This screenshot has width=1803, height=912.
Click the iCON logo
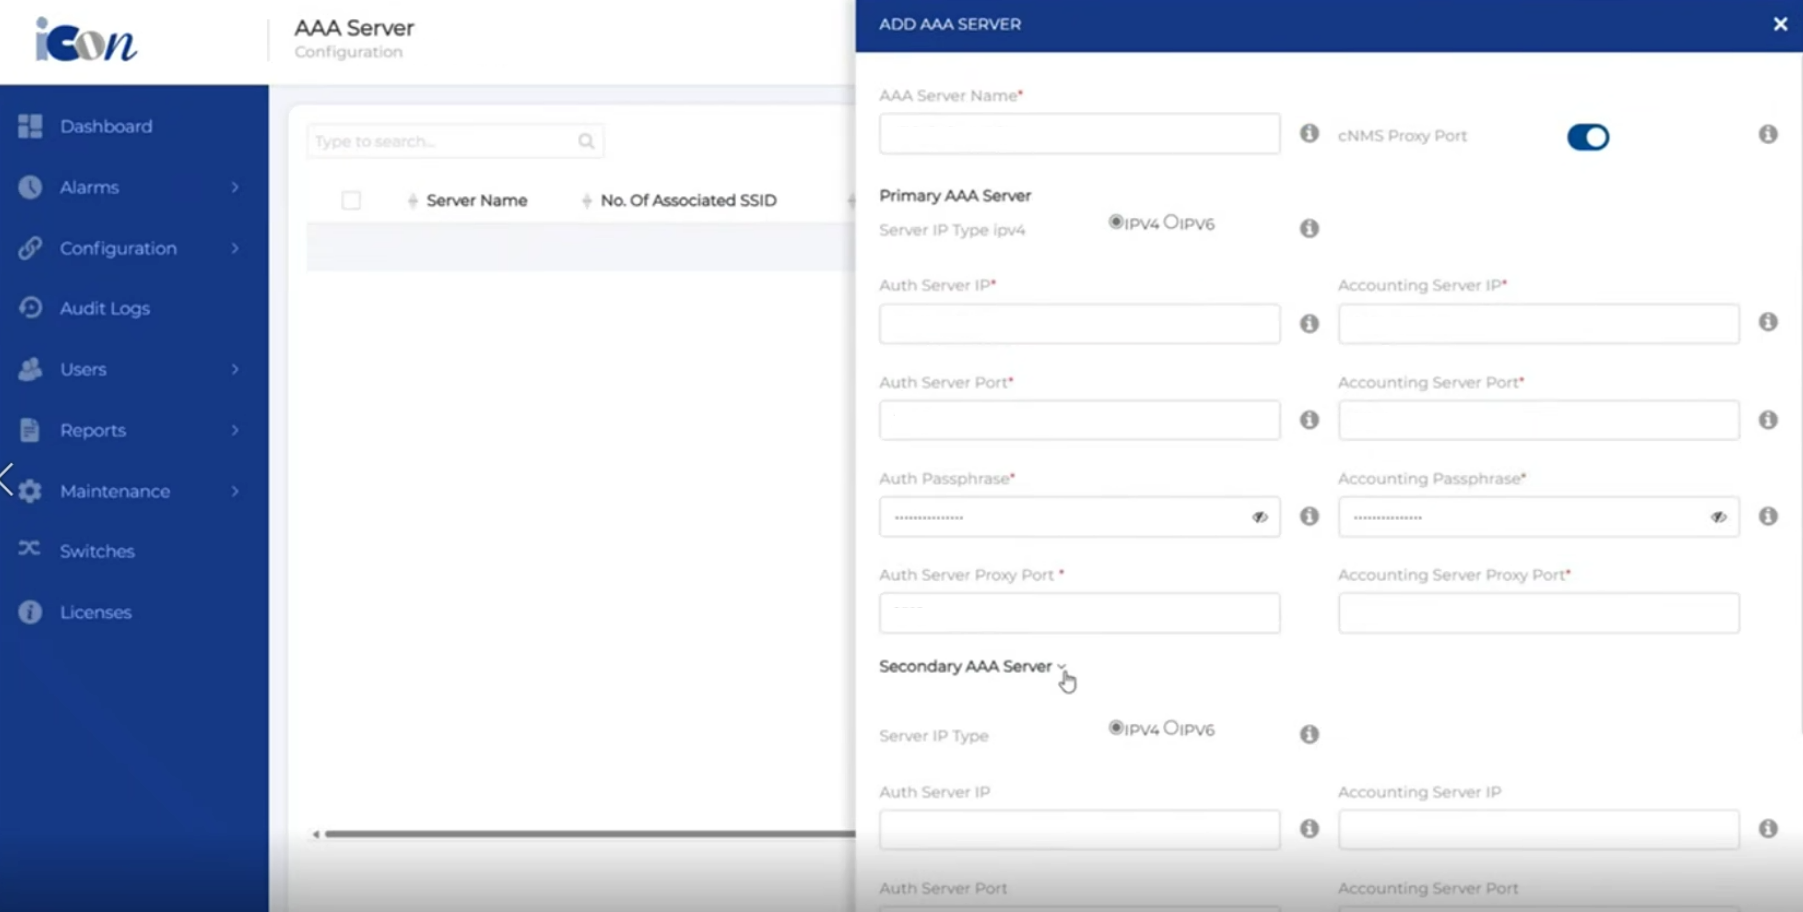coord(86,41)
